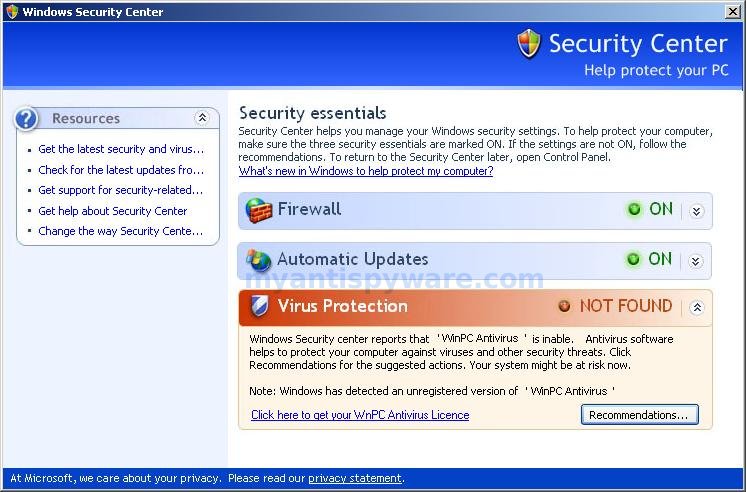
Task: Collapse the Virus Protection section
Action: pyautogui.click(x=697, y=308)
